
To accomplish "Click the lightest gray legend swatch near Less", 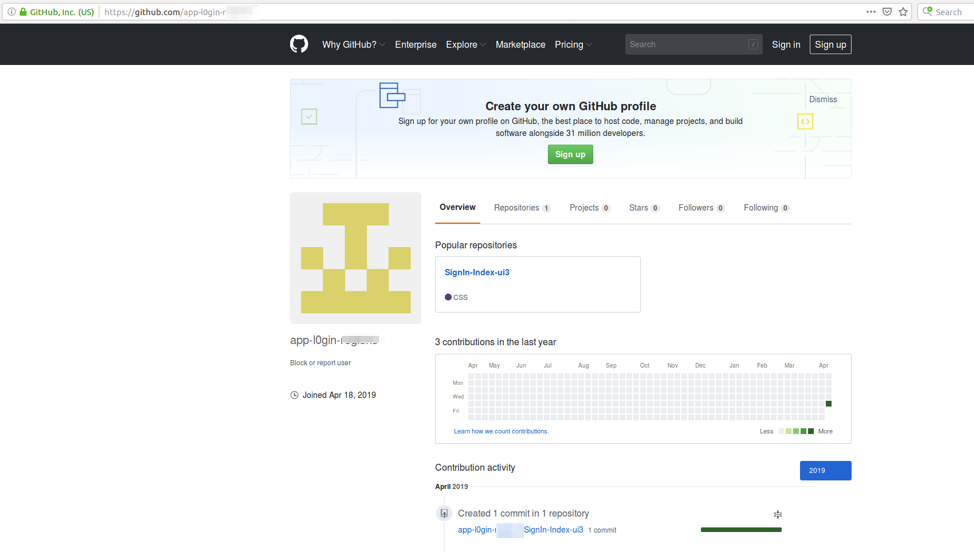I will pos(781,432).
